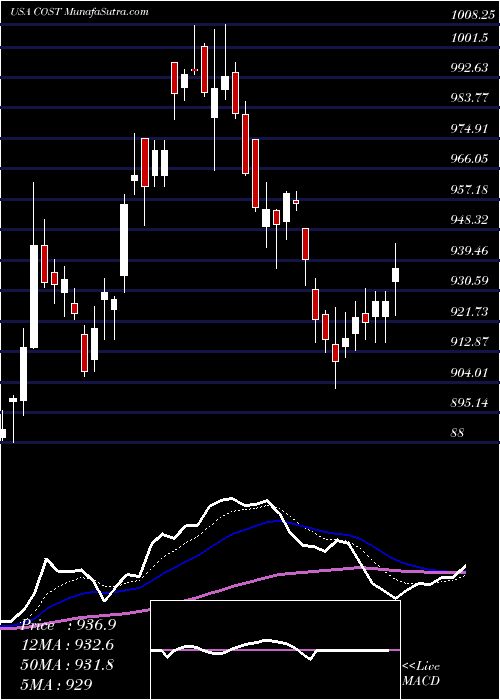500x700 pixels.
Task: Click the 'USA COST MunafaSutra.com' chart title
Action: coord(80,12)
